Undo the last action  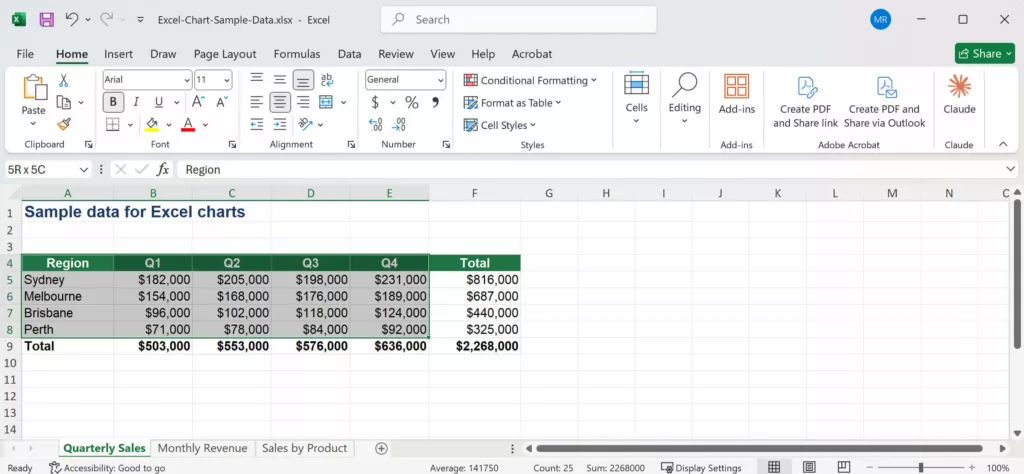(x=72, y=20)
